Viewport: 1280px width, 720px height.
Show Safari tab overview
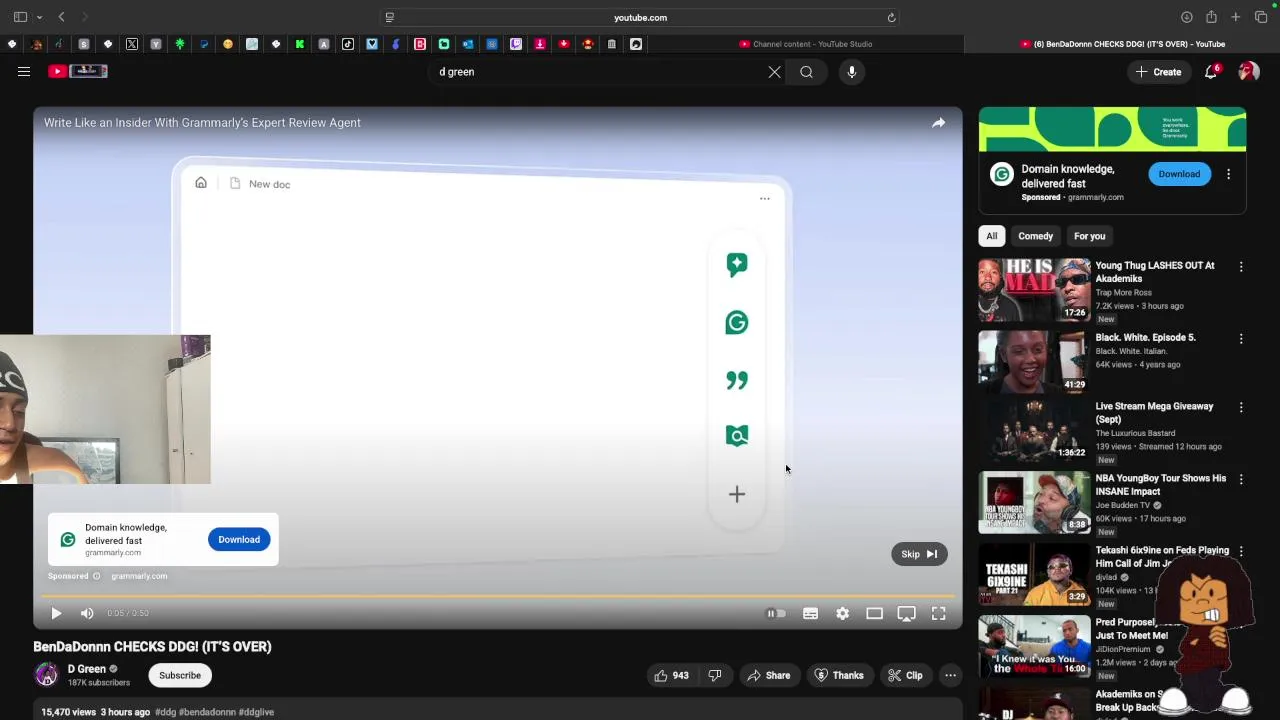coord(1261,17)
